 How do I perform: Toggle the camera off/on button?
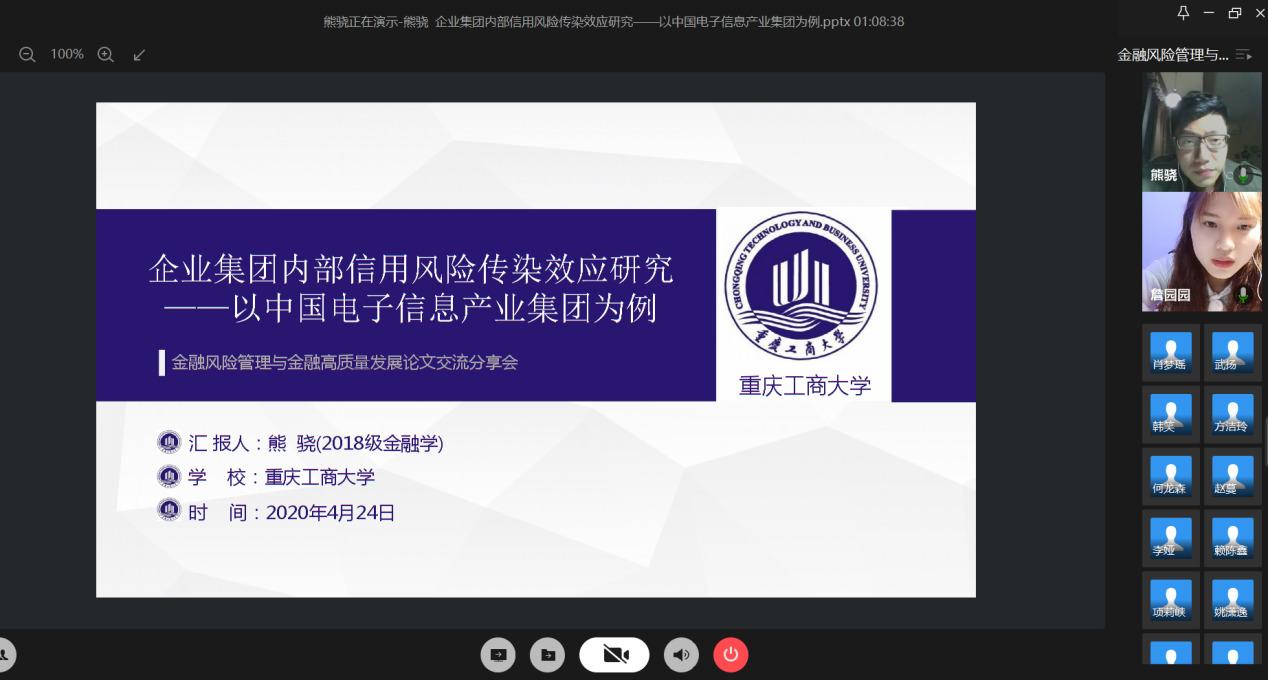click(614, 655)
